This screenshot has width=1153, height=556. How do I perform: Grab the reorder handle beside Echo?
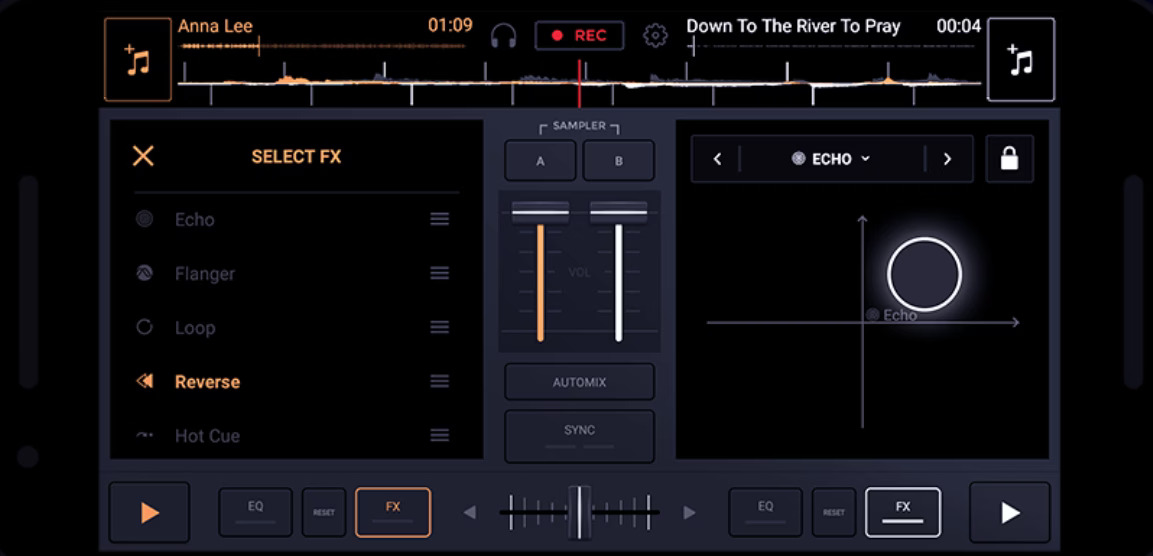pyautogui.click(x=440, y=219)
